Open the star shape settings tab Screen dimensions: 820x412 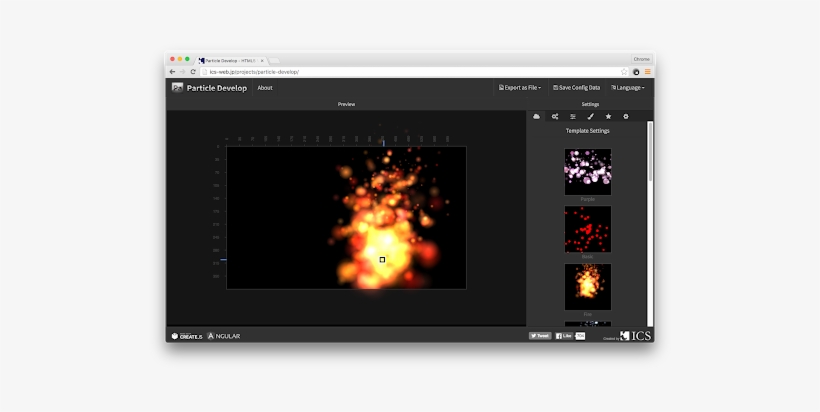[x=608, y=117]
